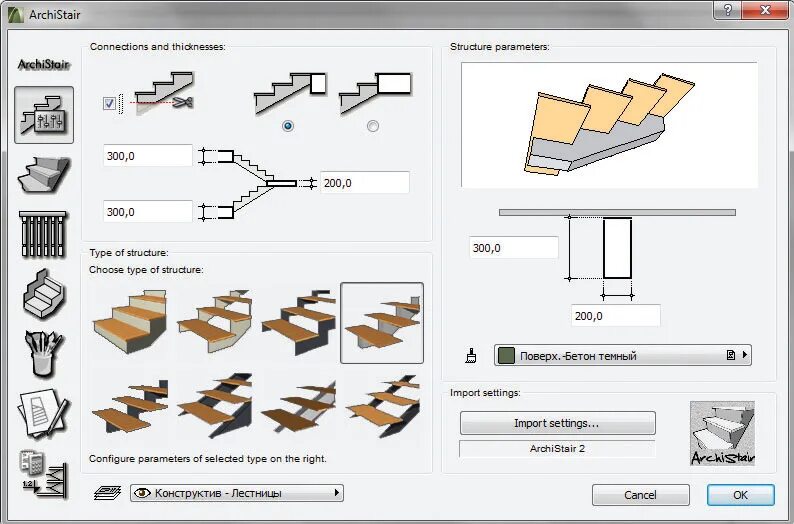Screen dimensions: 794x524
Task: Edit the lower landing thickness 300,0 field
Action: pyautogui.click(x=148, y=212)
